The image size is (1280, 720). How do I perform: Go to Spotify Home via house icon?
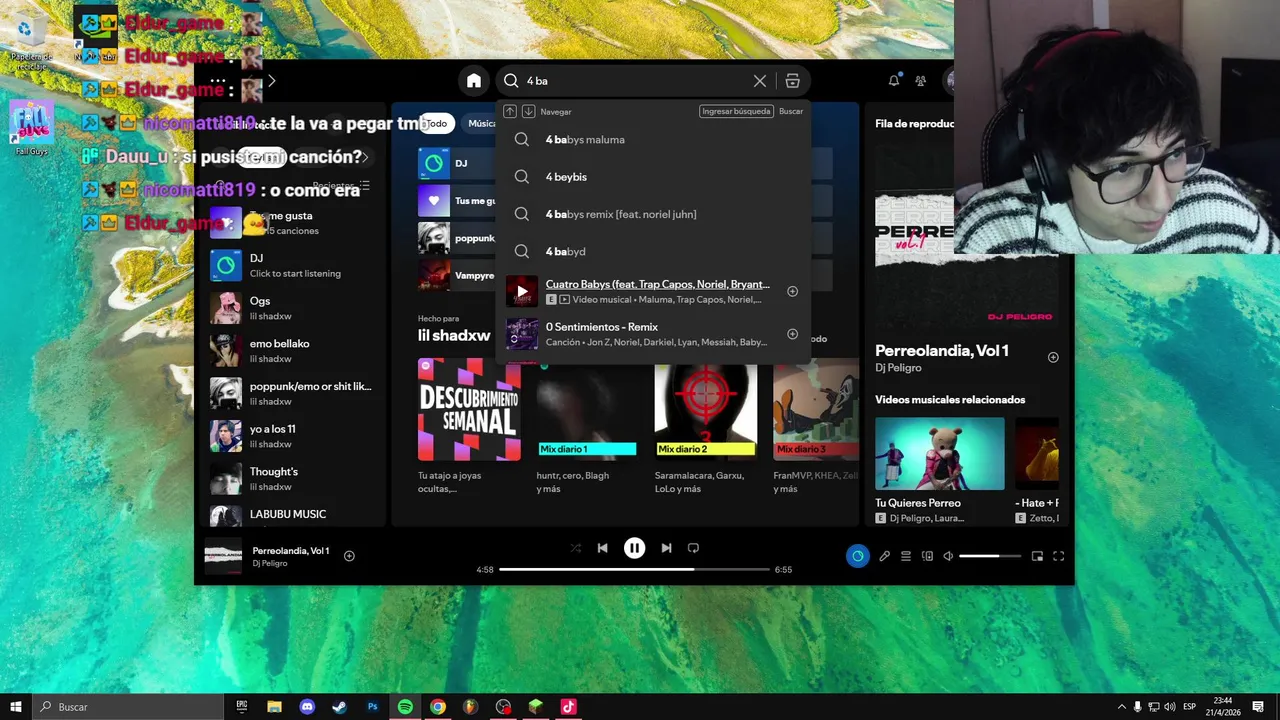pyautogui.click(x=474, y=81)
